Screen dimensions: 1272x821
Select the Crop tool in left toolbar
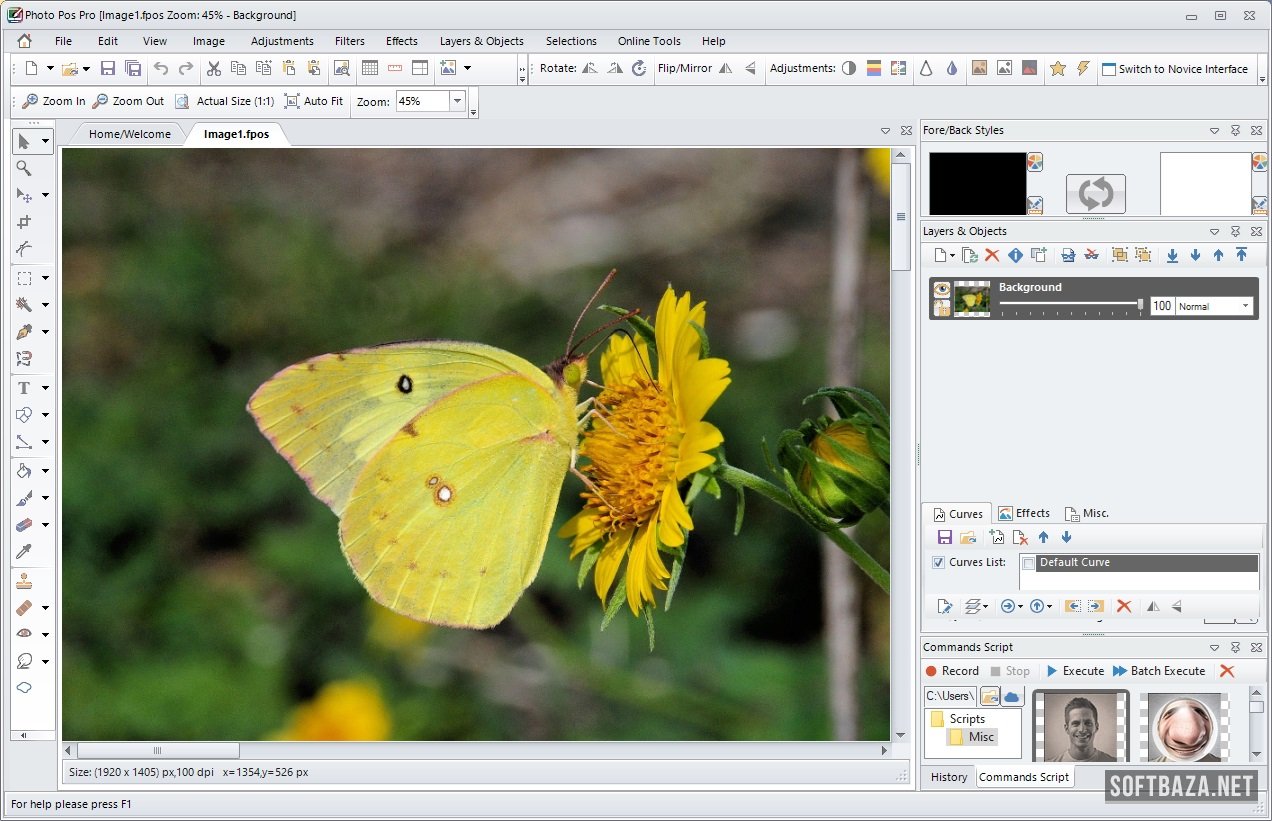point(24,222)
